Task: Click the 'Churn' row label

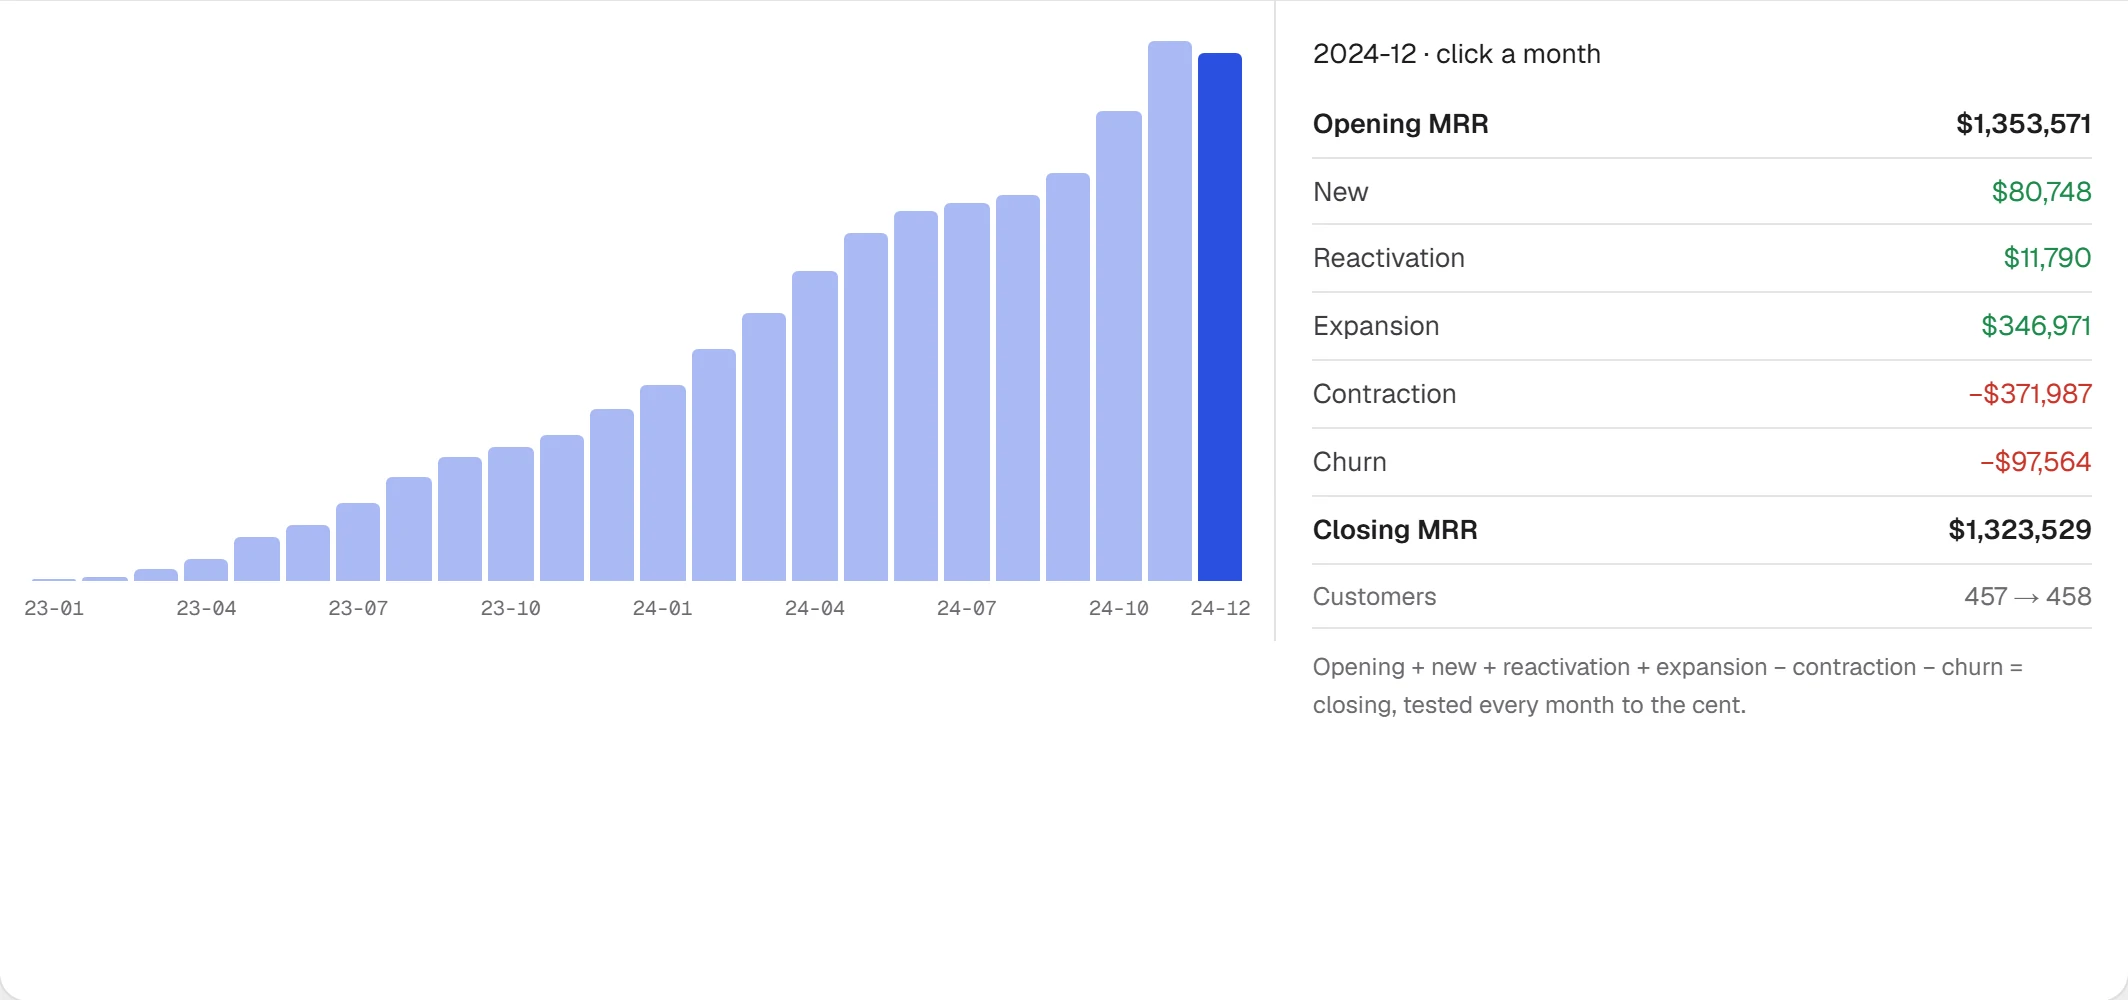Action: (x=1349, y=462)
